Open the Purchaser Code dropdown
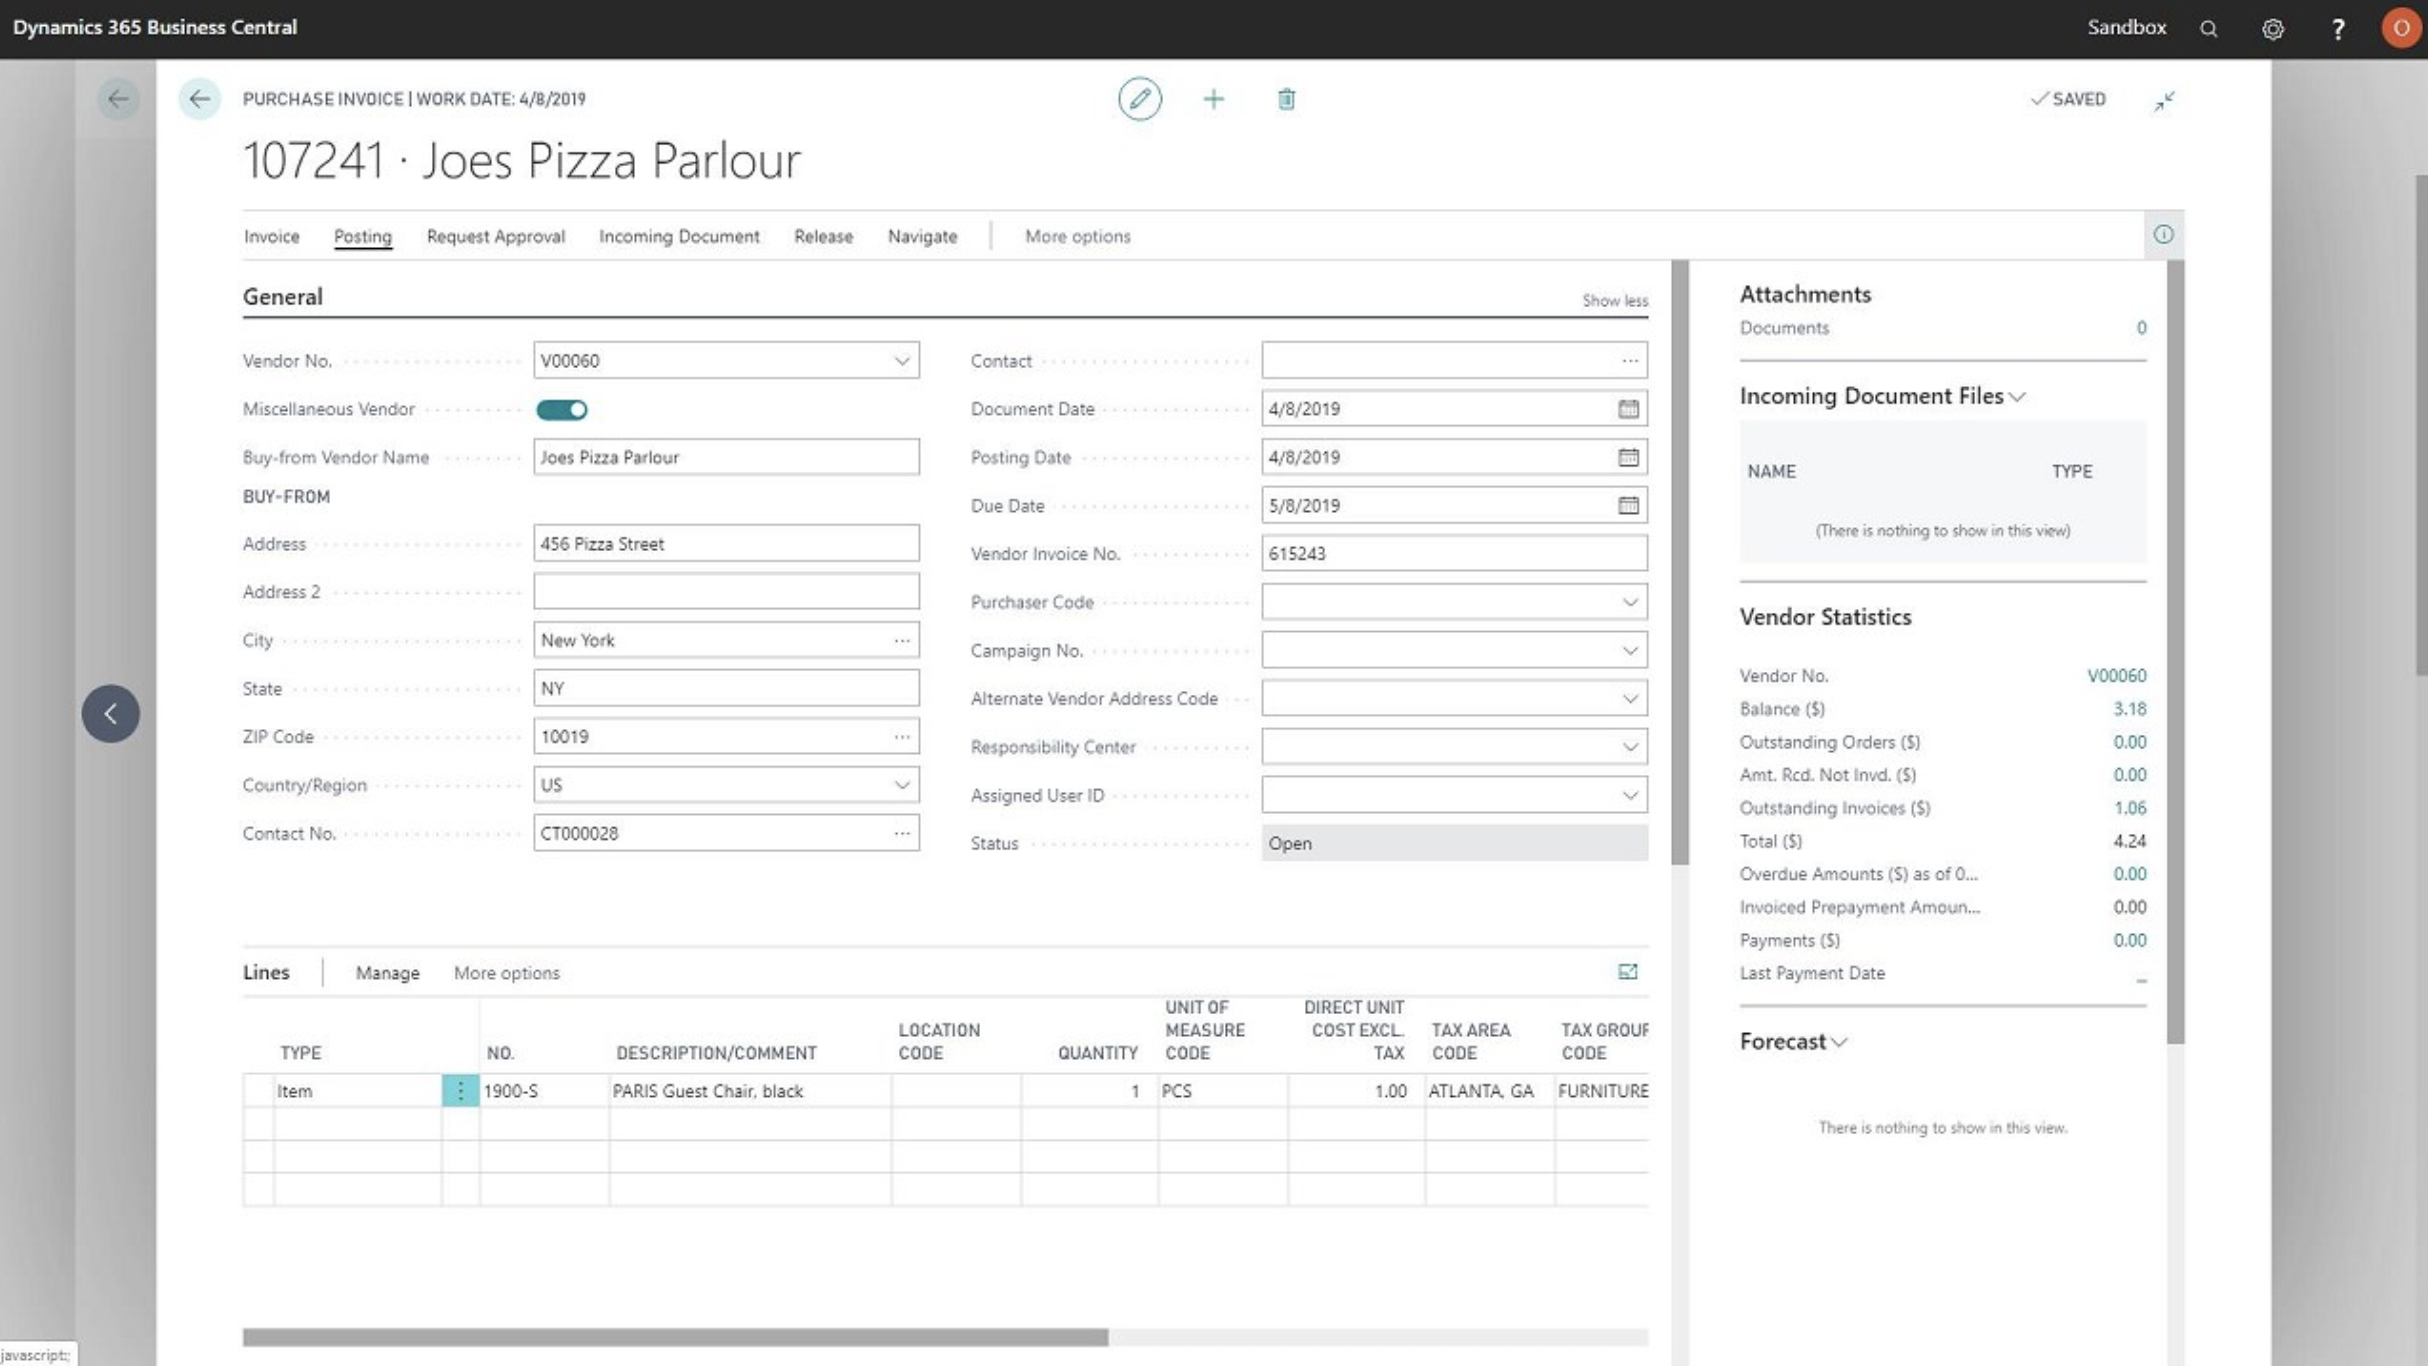Screen dimensions: 2428x1366 [1629, 602]
